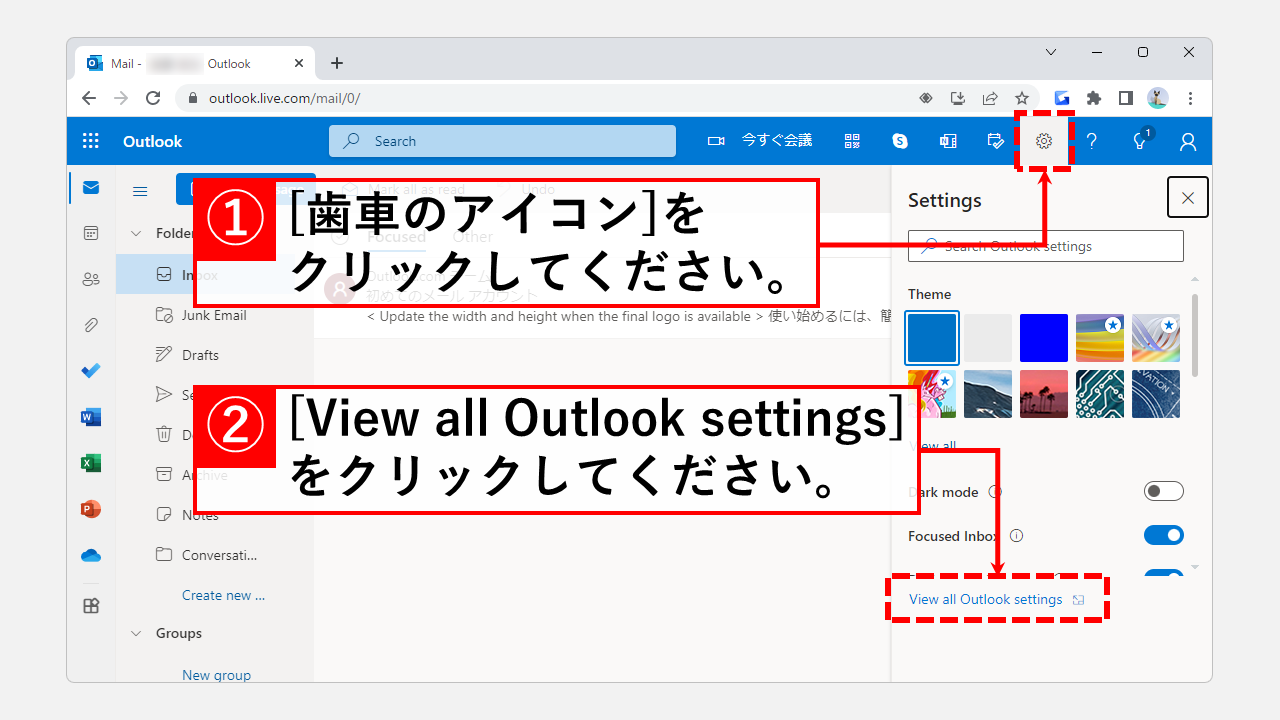
Task: Select the dark blue theme swatch
Action: click(1044, 337)
